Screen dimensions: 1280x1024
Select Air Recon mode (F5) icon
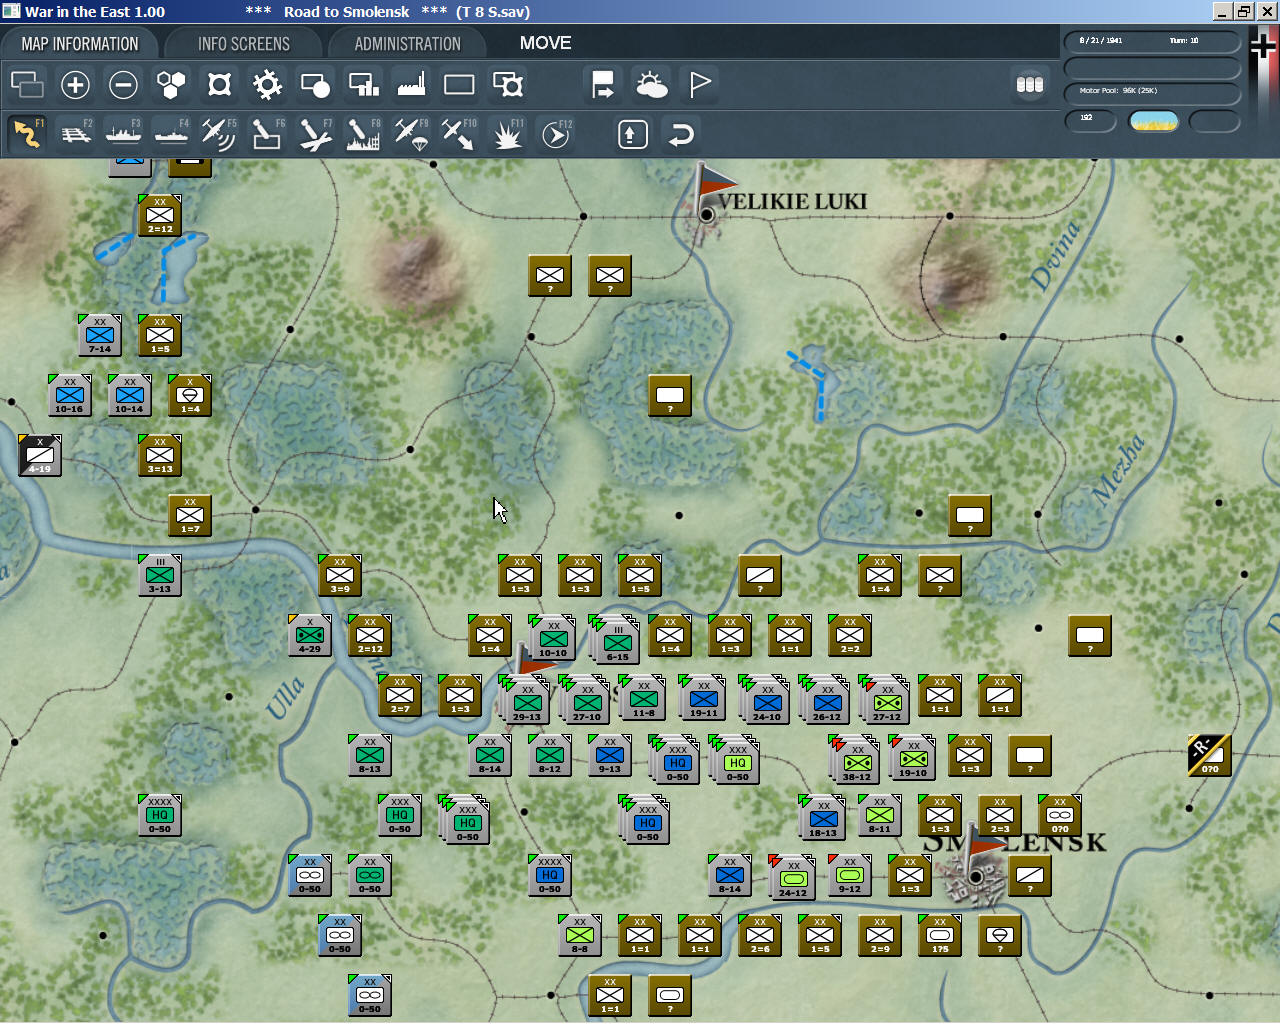(219, 134)
